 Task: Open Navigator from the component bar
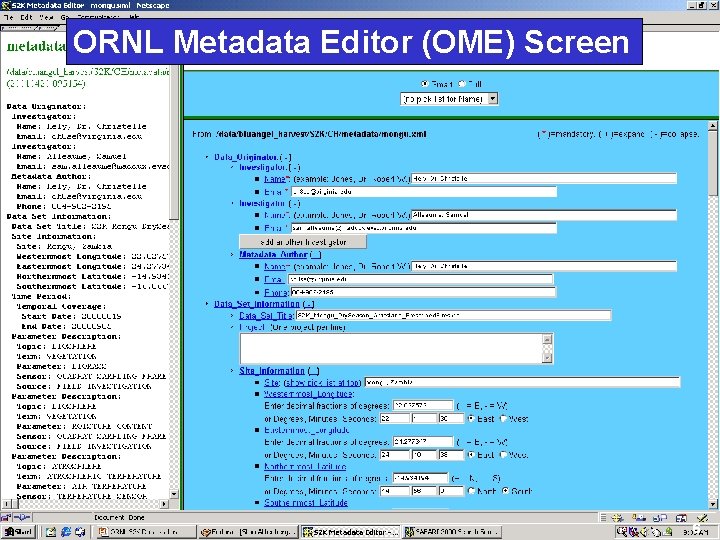(x=618, y=518)
